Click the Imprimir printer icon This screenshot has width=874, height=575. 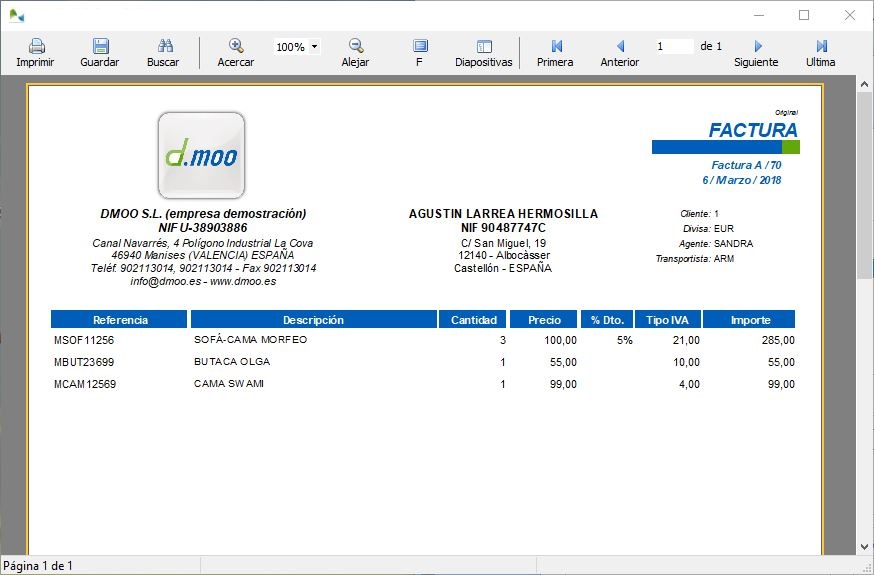[x=36, y=47]
